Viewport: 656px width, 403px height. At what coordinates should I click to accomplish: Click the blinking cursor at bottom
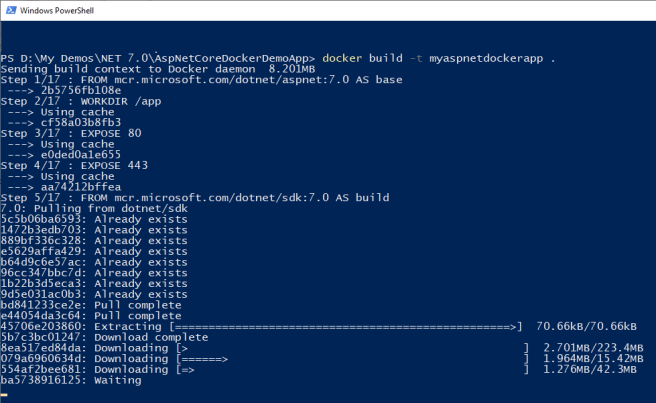point(4,394)
